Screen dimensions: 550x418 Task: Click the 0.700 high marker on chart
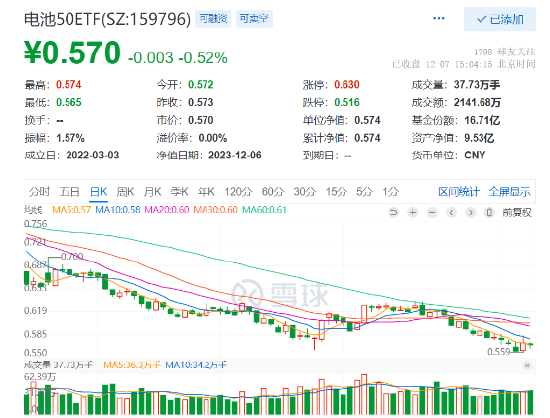(72, 257)
